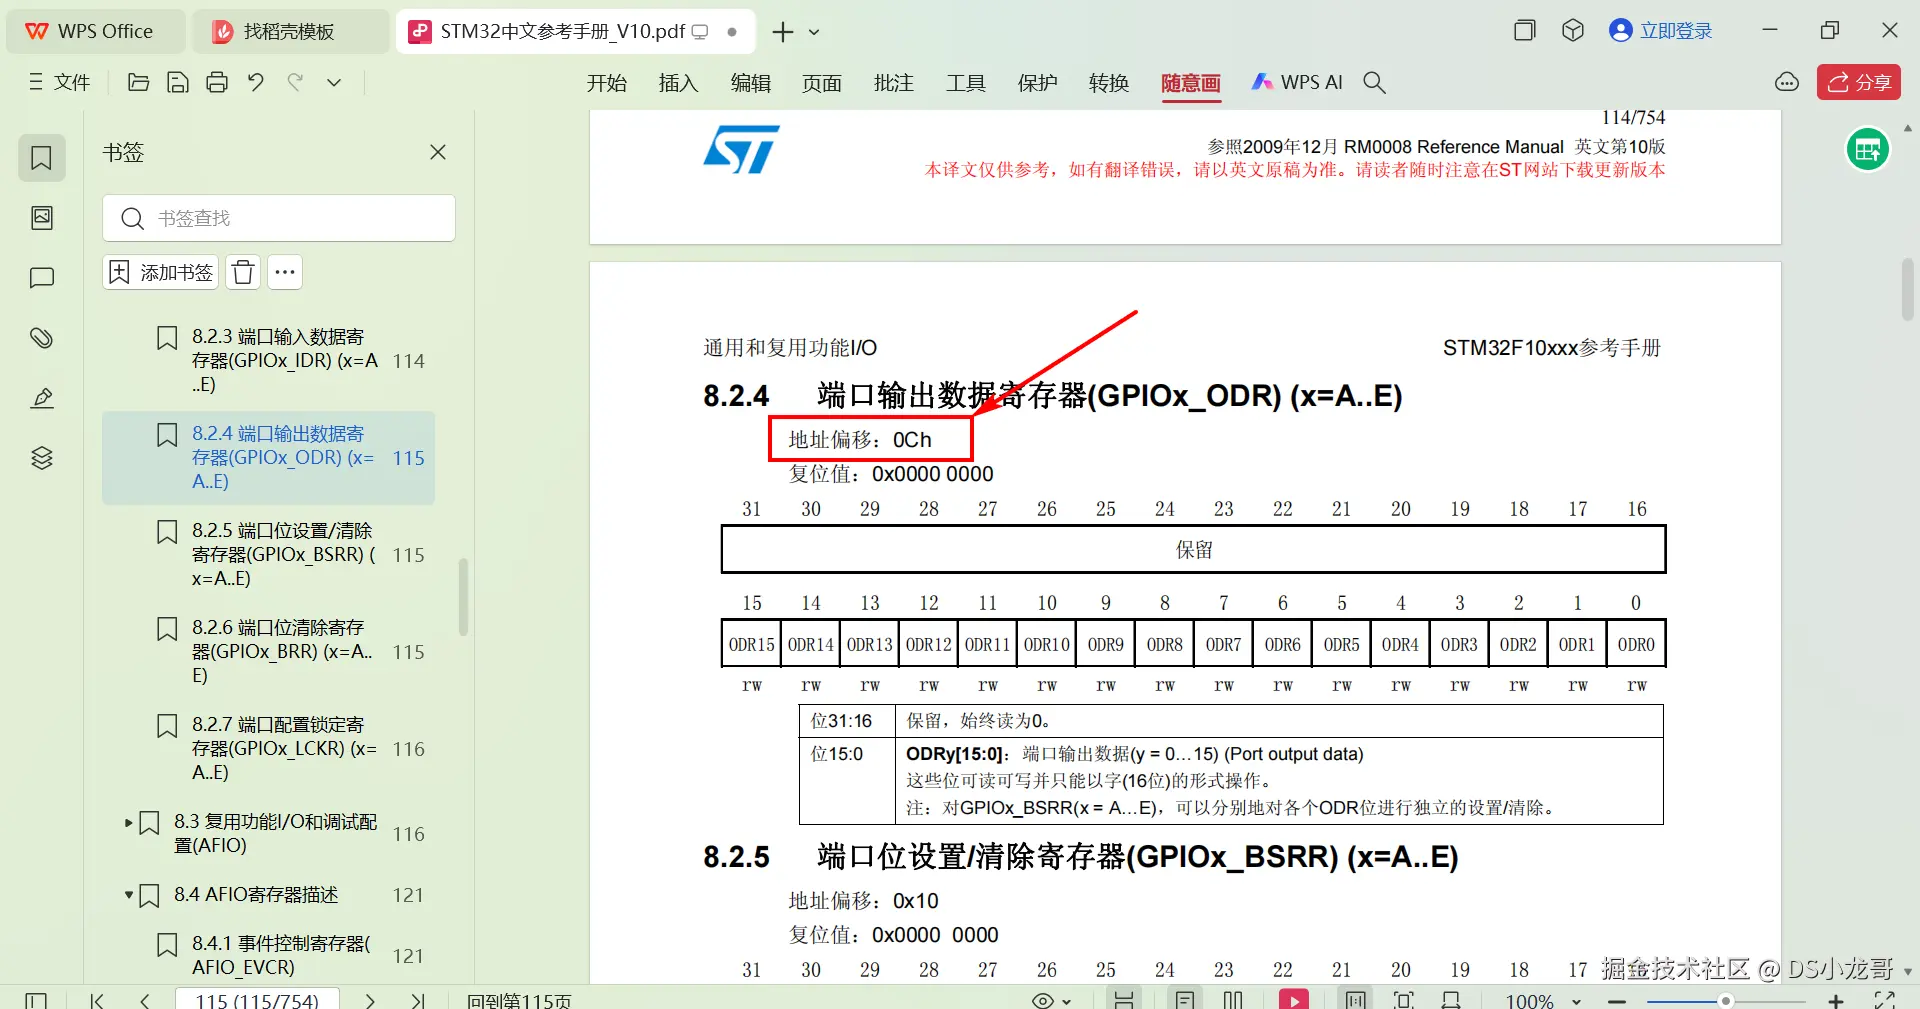Save the document via save icon
The image size is (1920, 1009).
[x=178, y=82]
